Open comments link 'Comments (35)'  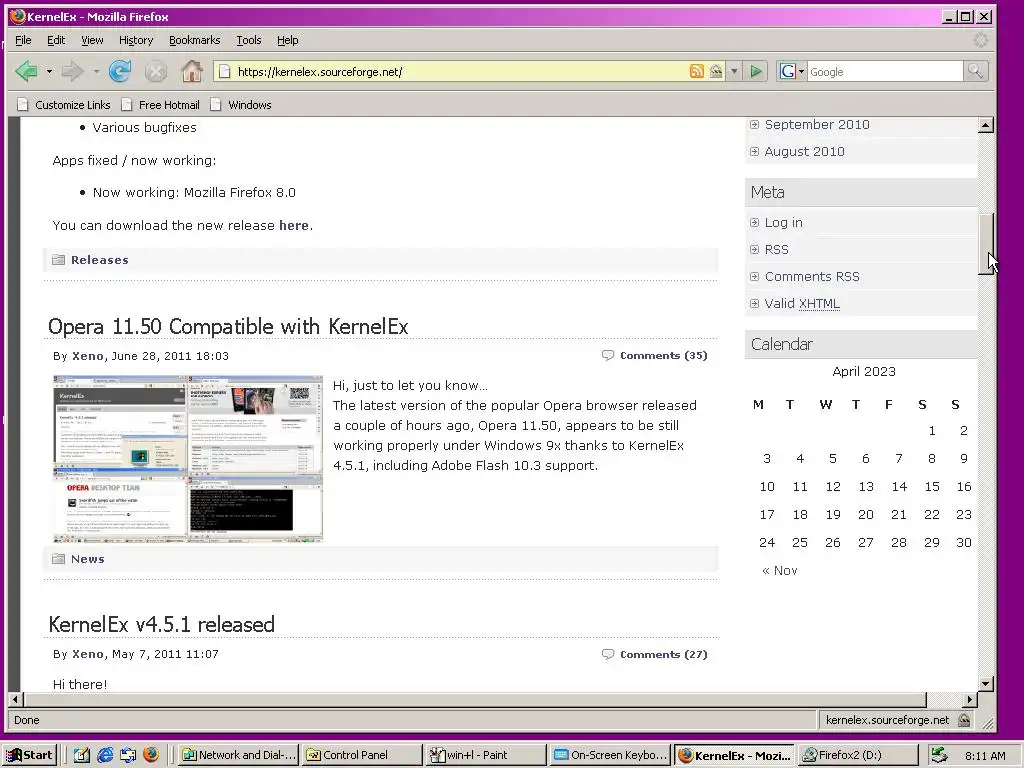click(x=664, y=355)
